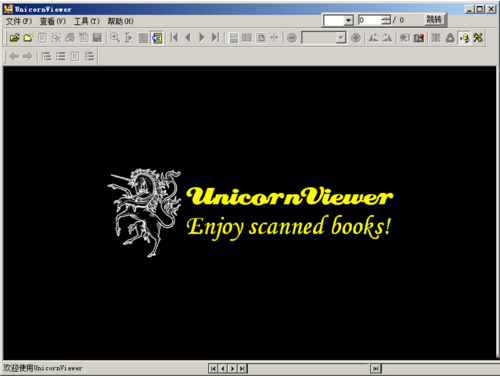Switch to two-page side-by-side layout icon
This screenshot has width=500, height=378.
pos(247,38)
